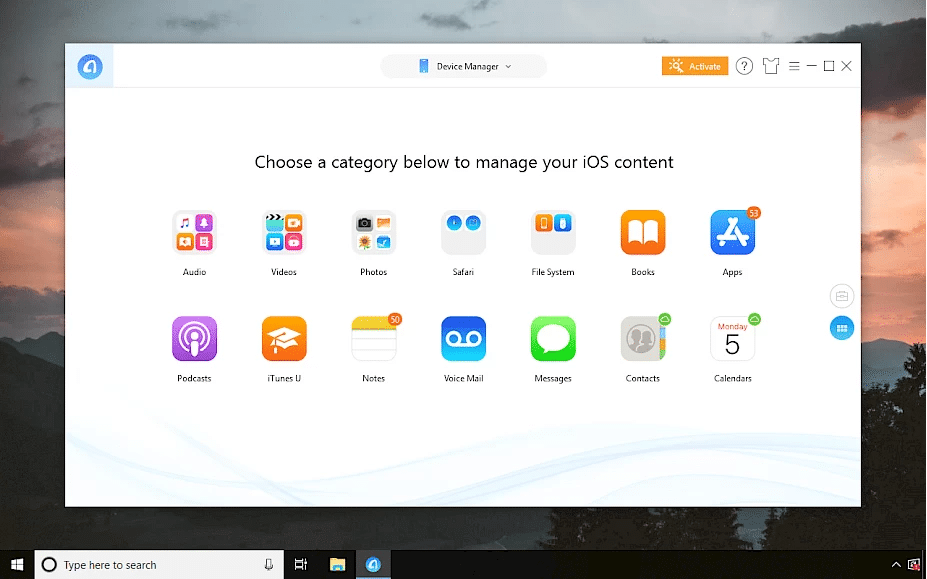The width and height of the screenshot is (927, 579).
Task: Browse the File System category
Action: pyautogui.click(x=553, y=233)
